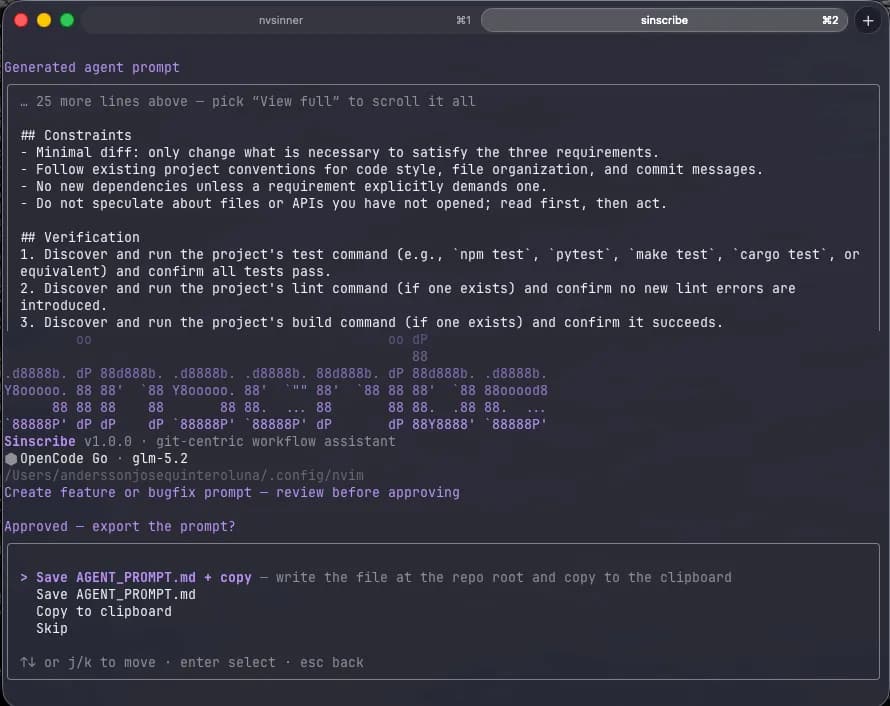The image size is (890, 706).
Task: Click the "esc back" hint text
Action: pyautogui.click(x=331, y=662)
